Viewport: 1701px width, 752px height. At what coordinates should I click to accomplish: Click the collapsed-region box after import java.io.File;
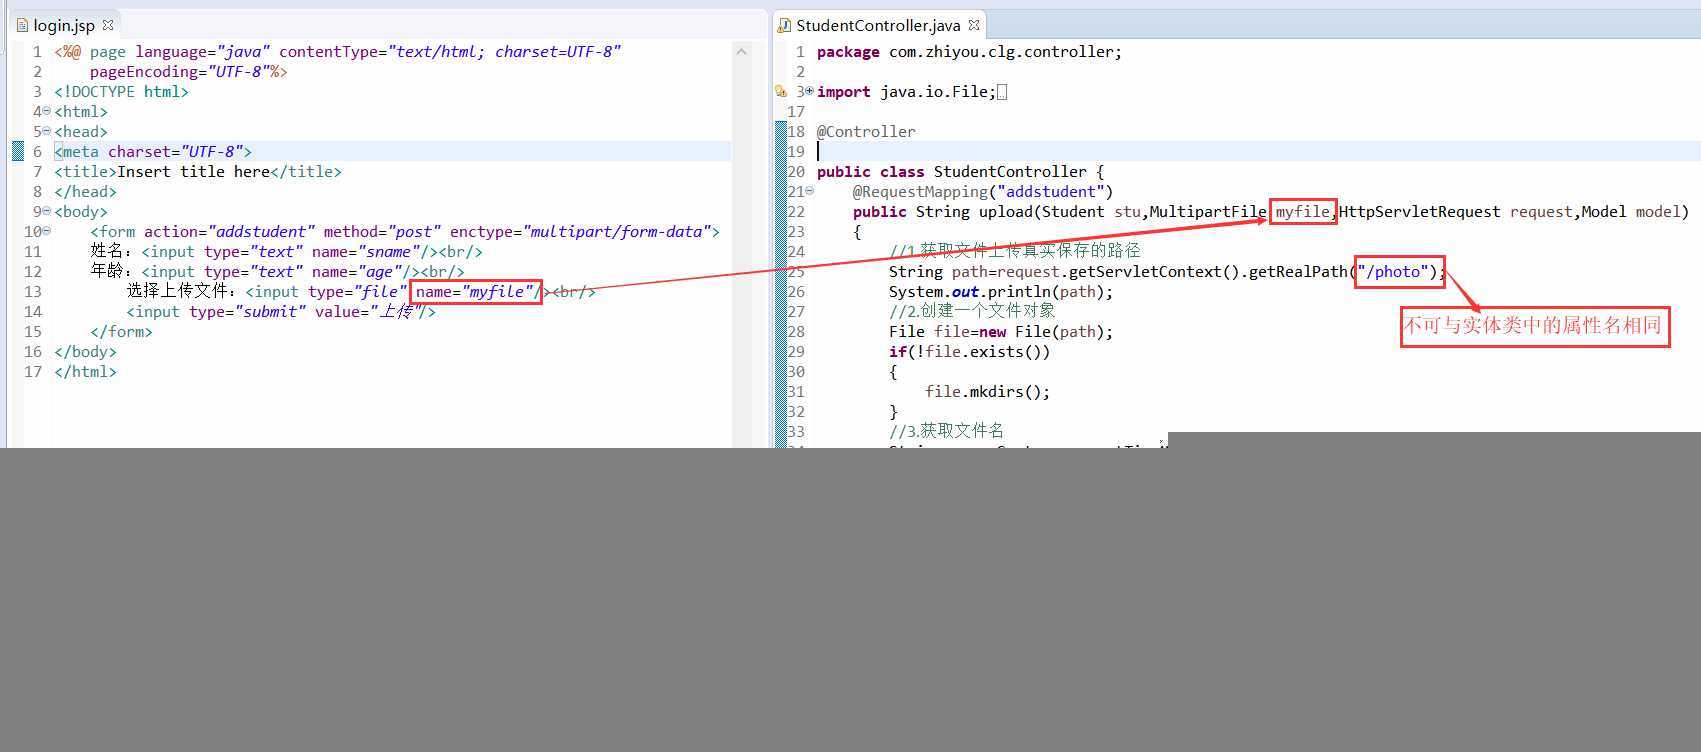(x=1002, y=92)
